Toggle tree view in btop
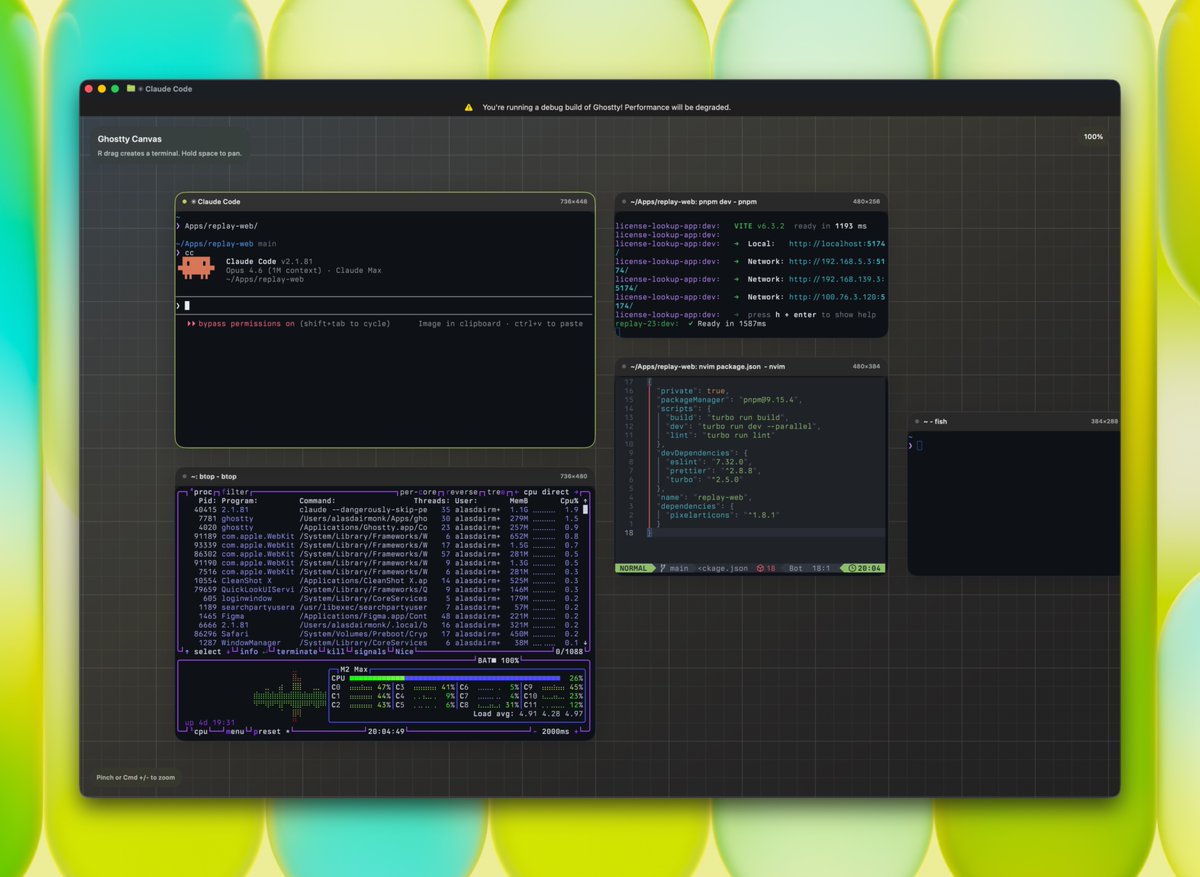 494,492
